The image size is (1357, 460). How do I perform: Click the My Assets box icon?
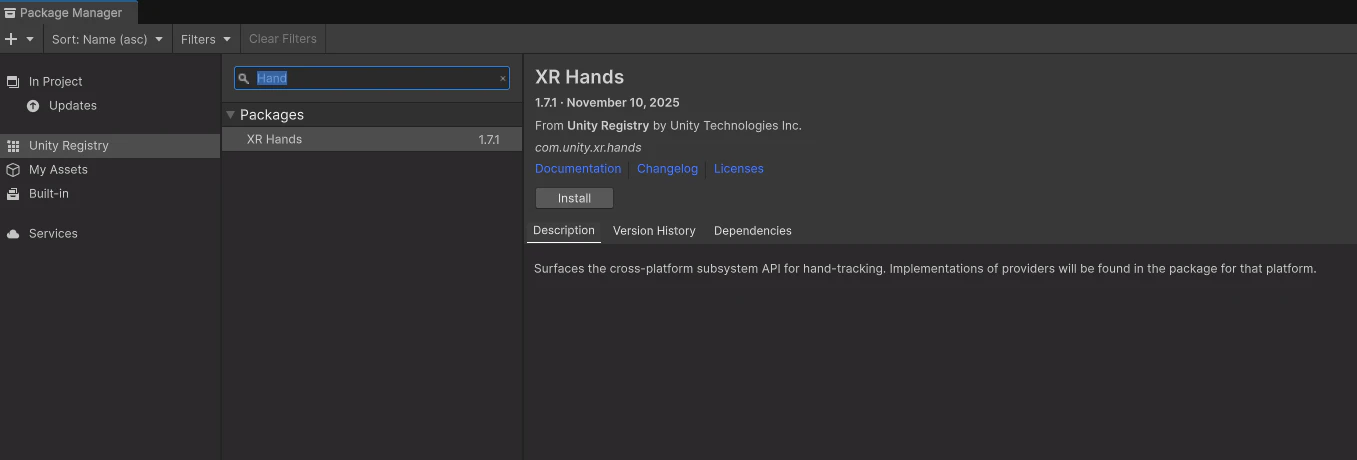pos(13,170)
